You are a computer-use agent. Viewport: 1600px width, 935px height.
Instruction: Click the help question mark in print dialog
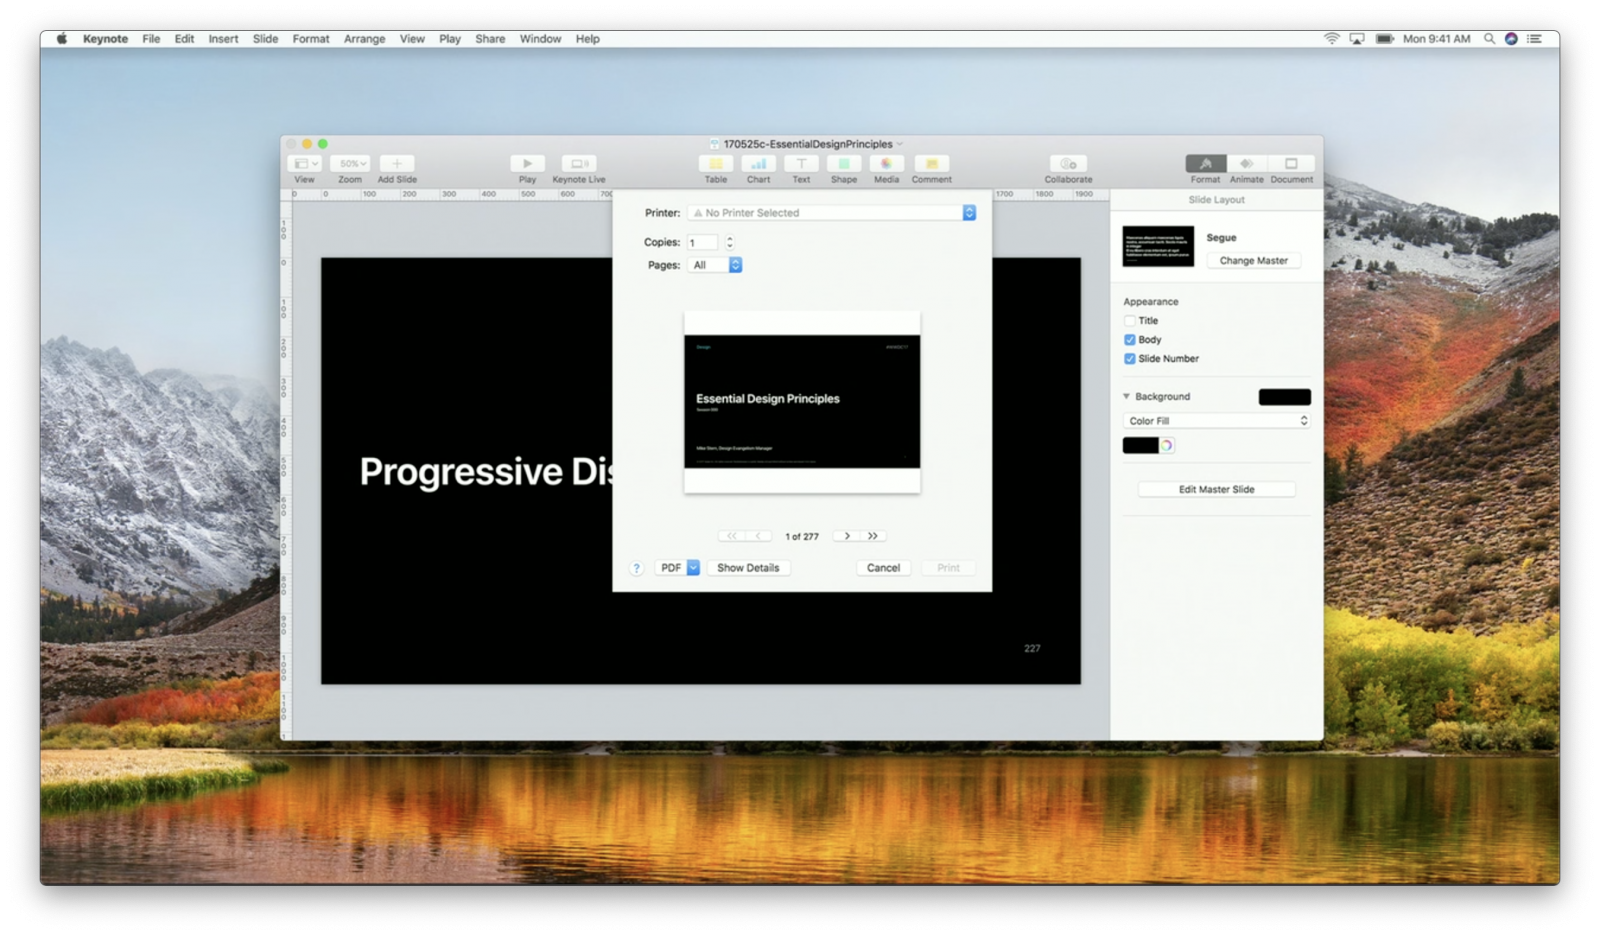(x=636, y=568)
